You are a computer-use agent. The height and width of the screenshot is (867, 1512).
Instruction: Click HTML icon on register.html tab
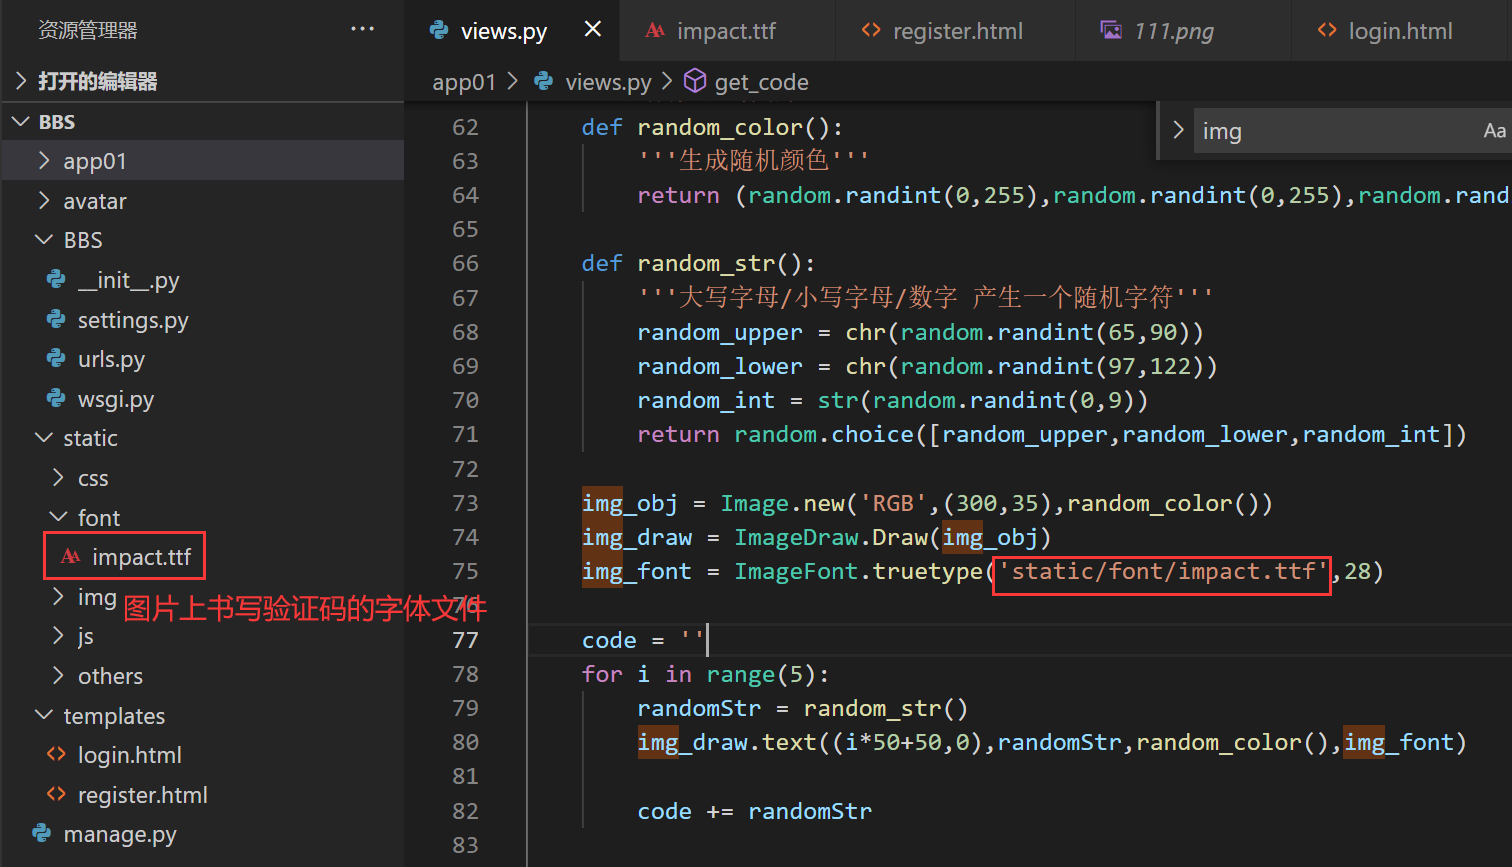(871, 30)
